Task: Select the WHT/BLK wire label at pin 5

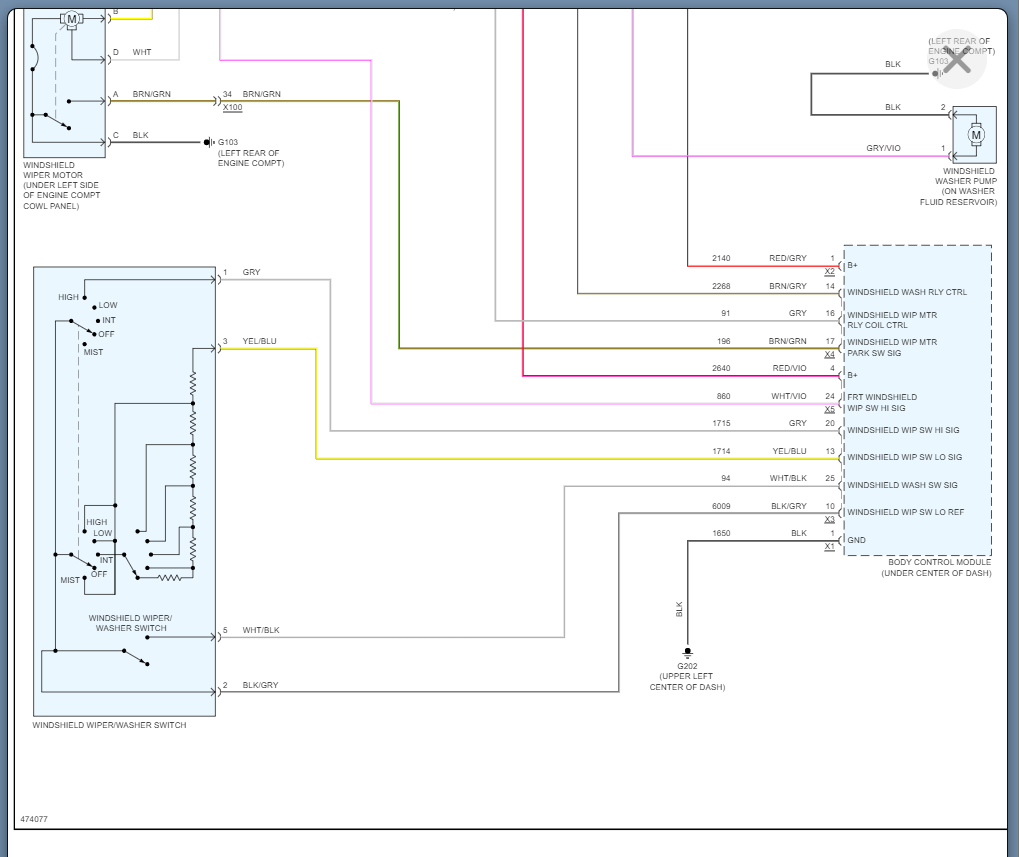Action: coord(261,630)
